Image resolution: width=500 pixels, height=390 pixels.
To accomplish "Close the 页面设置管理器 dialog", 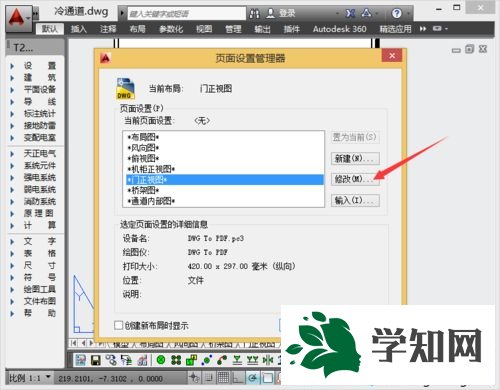I will [x=392, y=56].
